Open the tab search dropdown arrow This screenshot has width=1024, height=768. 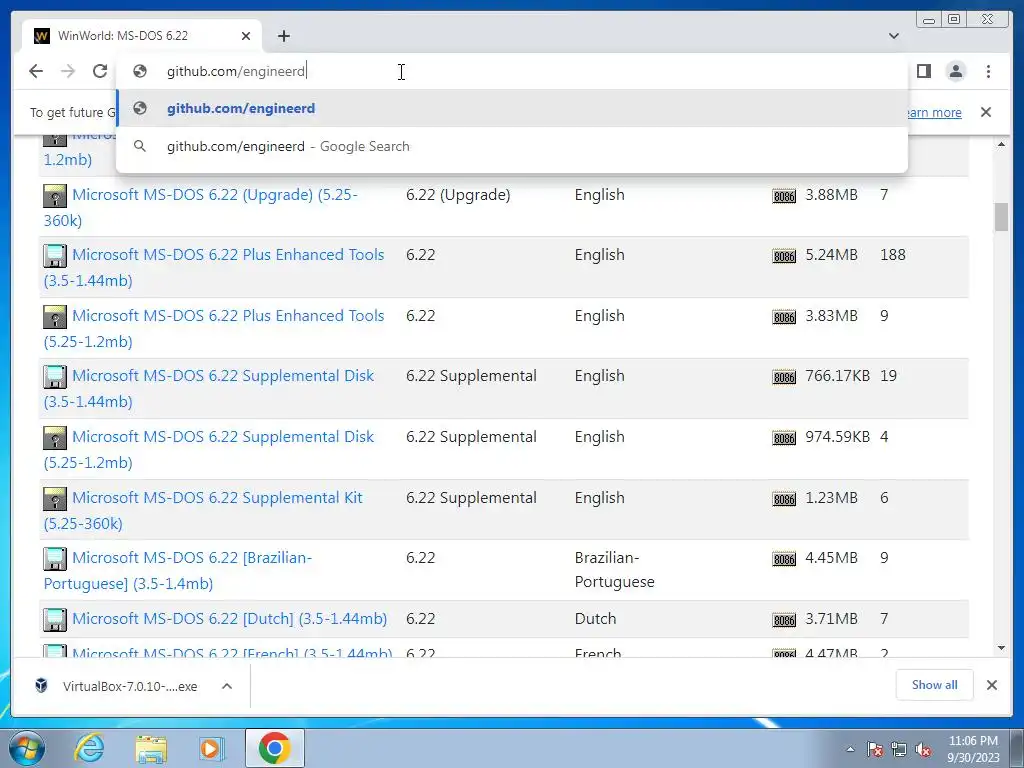click(893, 36)
